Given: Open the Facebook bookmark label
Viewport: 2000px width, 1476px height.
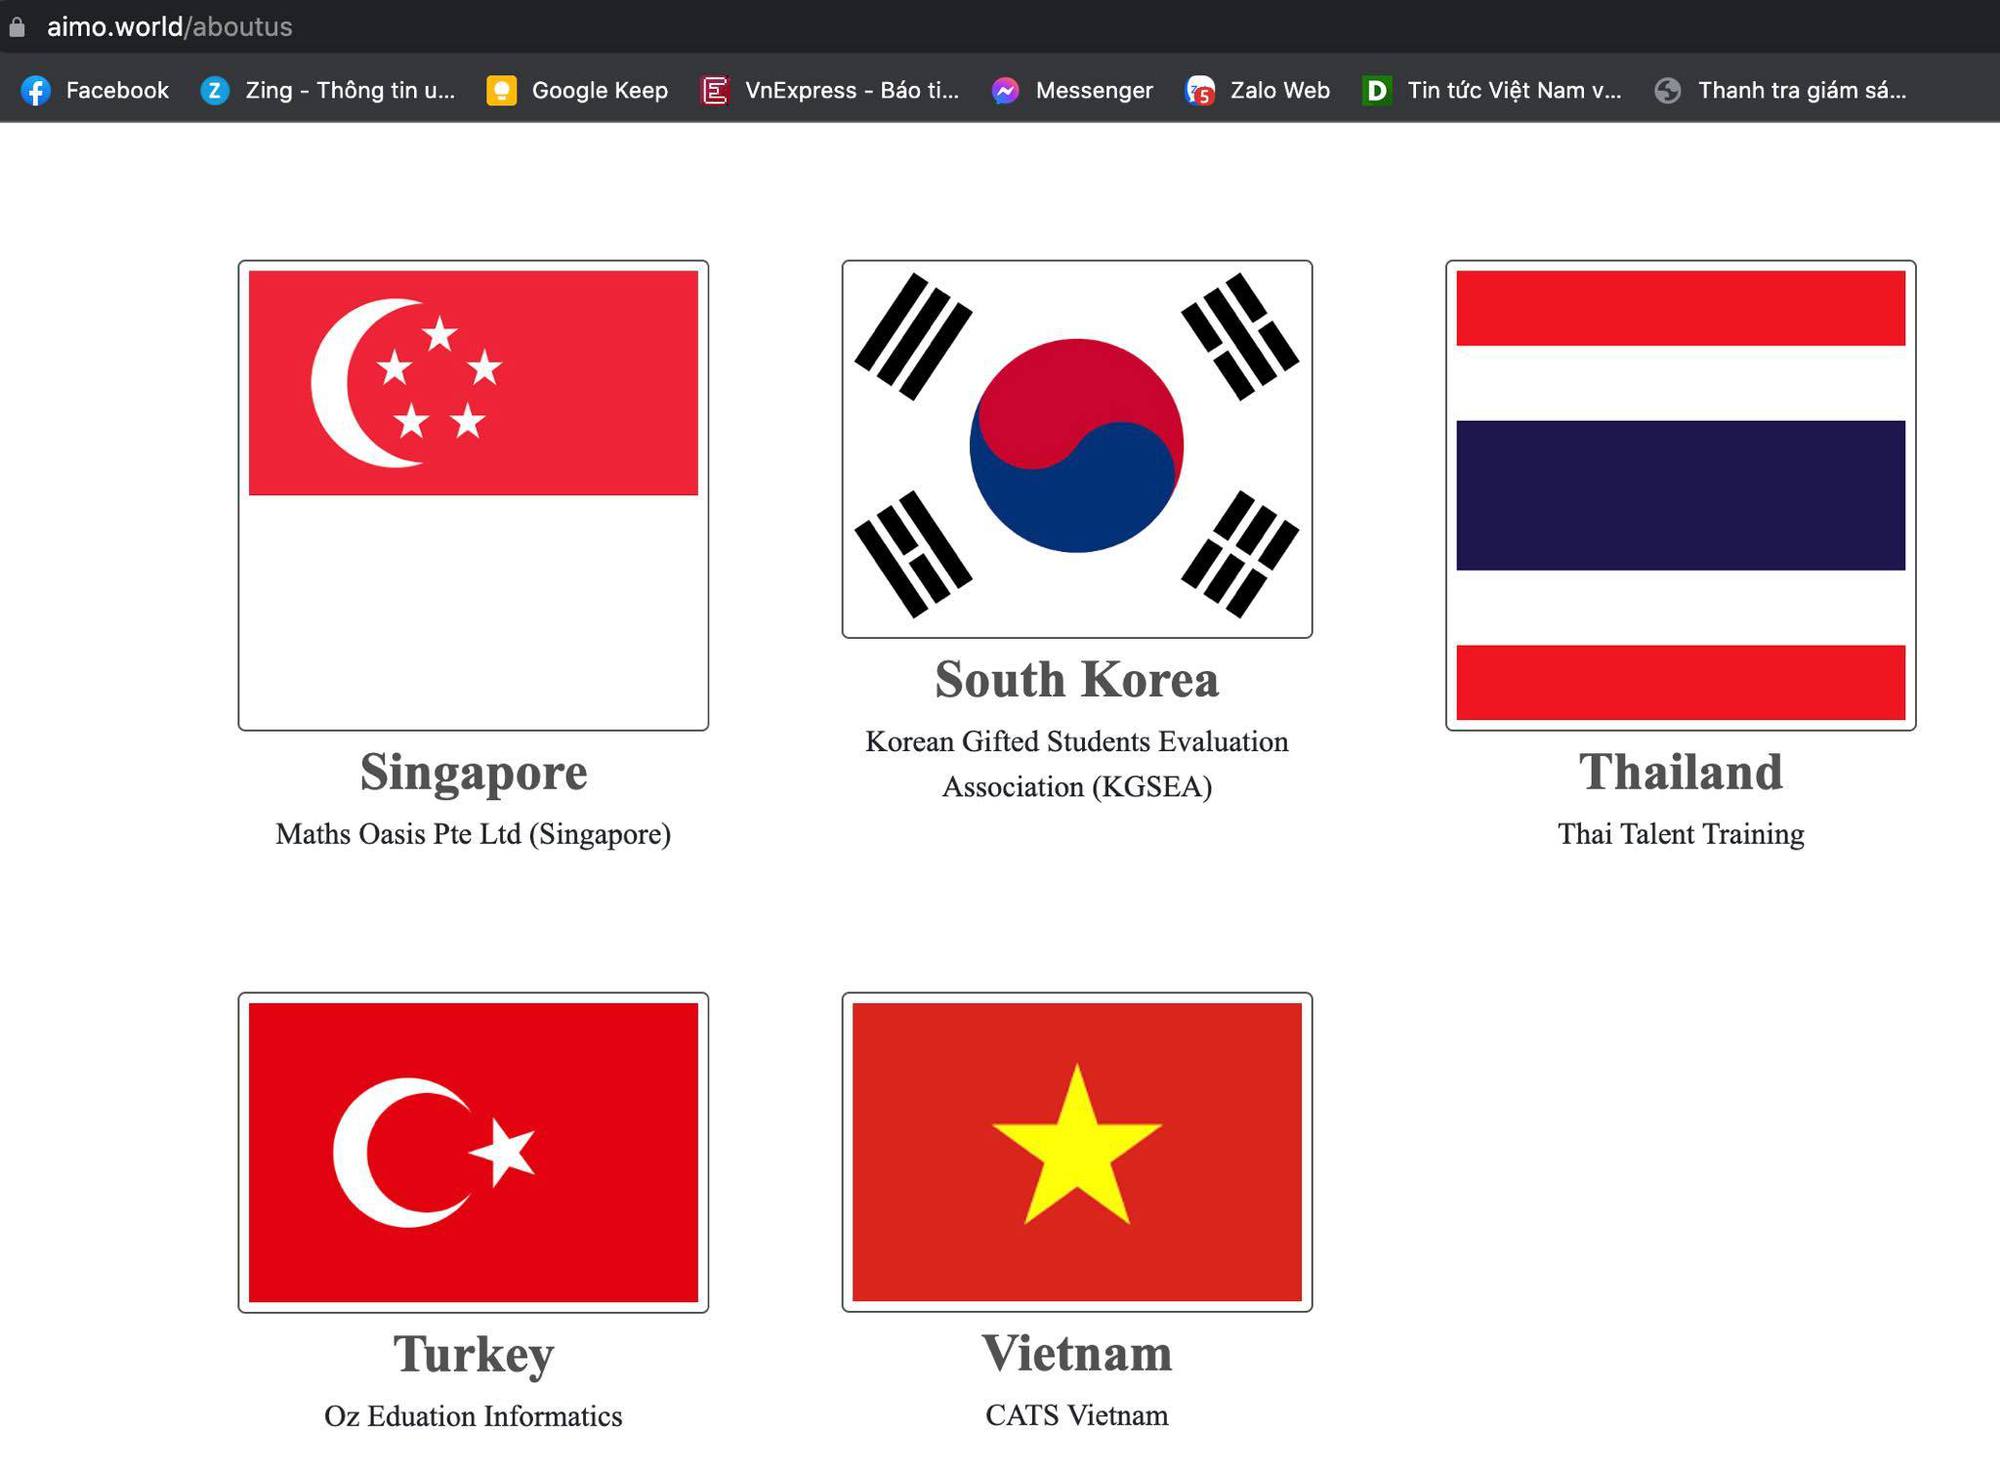Looking at the screenshot, I should coord(117,90).
